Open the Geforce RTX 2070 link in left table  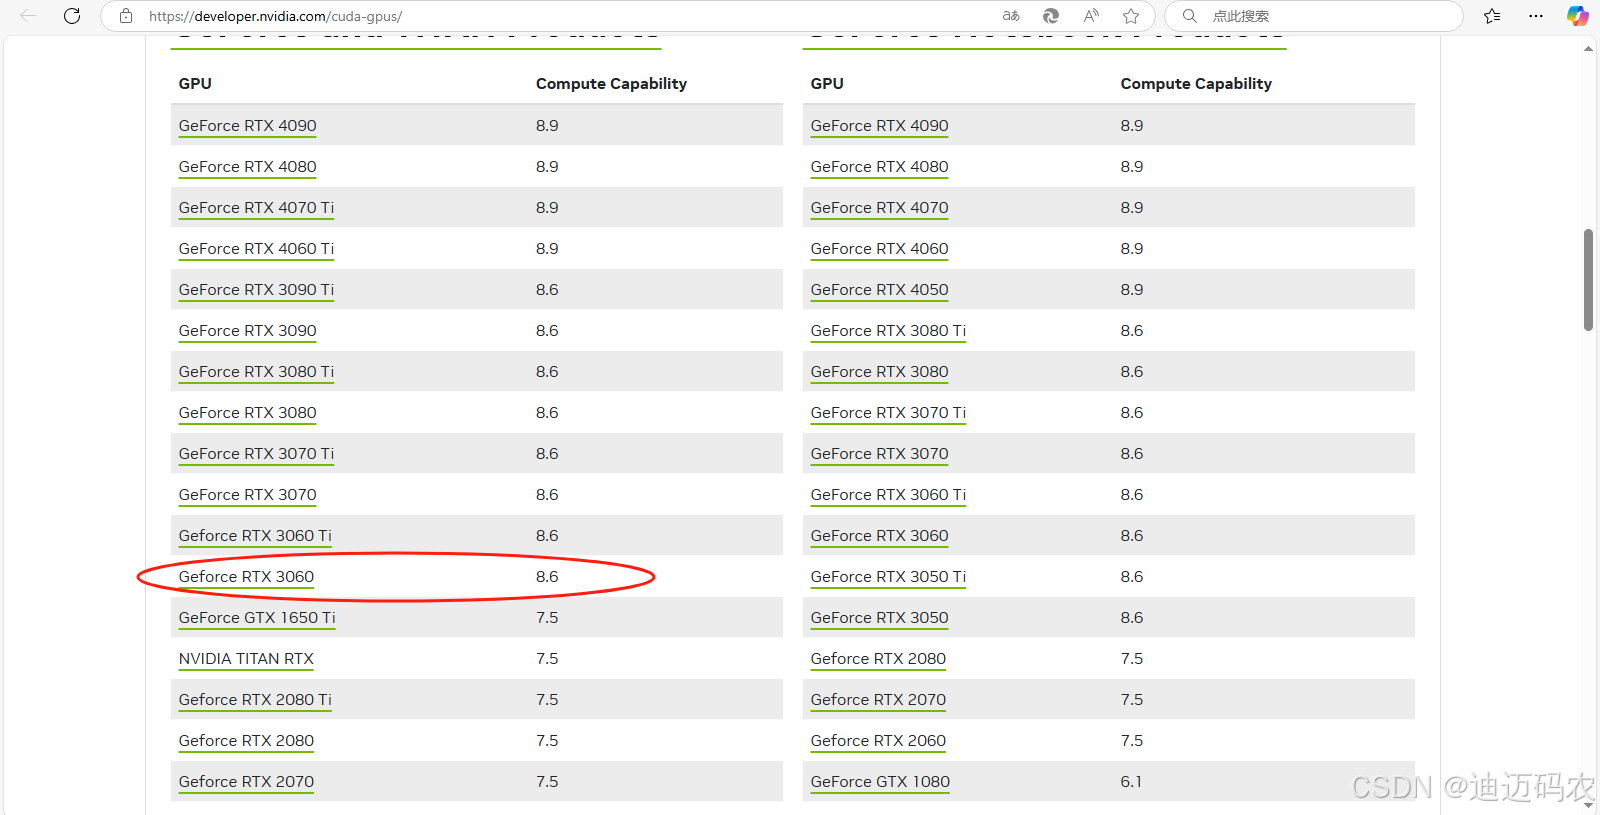[x=246, y=782]
